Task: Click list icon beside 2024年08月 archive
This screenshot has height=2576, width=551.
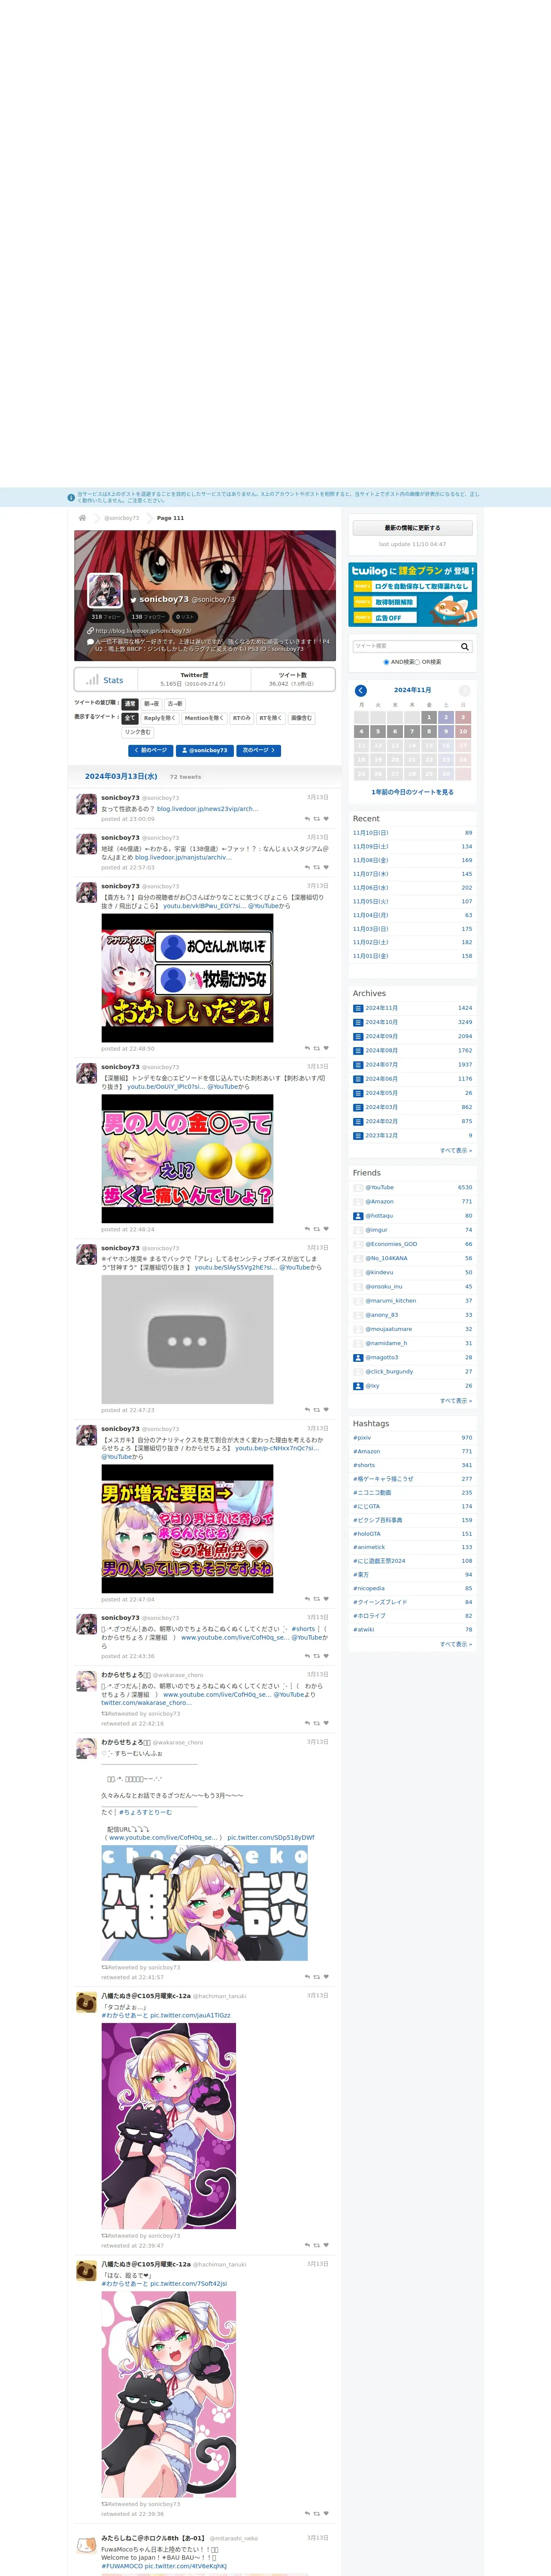Action: [x=358, y=1051]
